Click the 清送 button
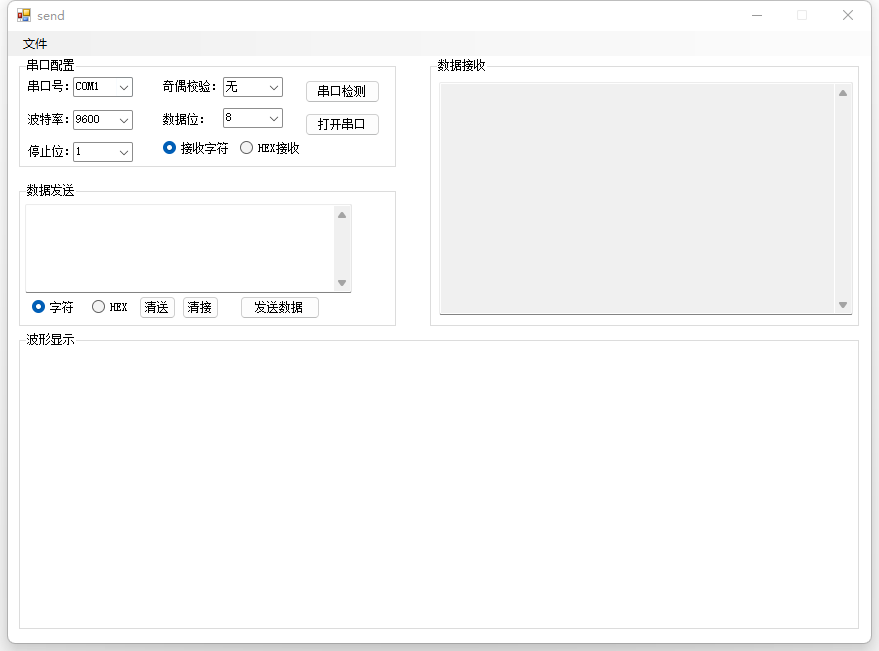The image size is (879, 651). [x=157, y=307]
